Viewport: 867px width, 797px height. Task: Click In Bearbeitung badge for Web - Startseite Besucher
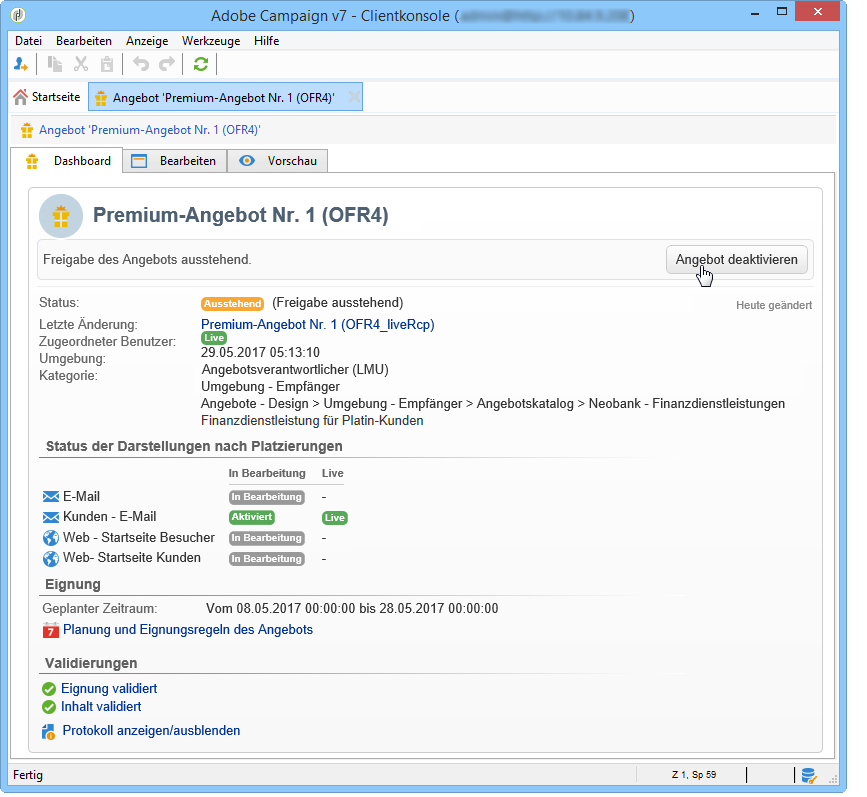click(267, 538)
